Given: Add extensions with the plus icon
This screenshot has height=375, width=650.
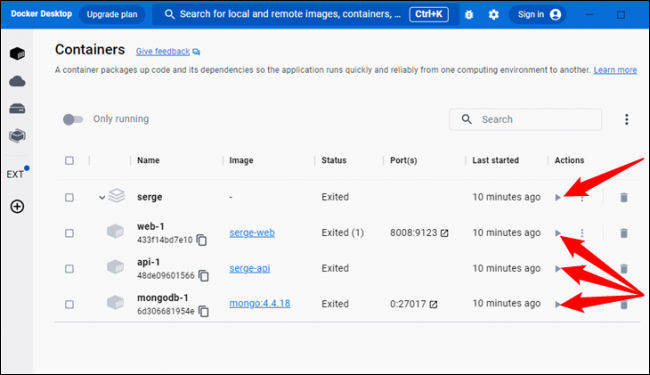Looking at the screenshot, I should tap(17, 206).
